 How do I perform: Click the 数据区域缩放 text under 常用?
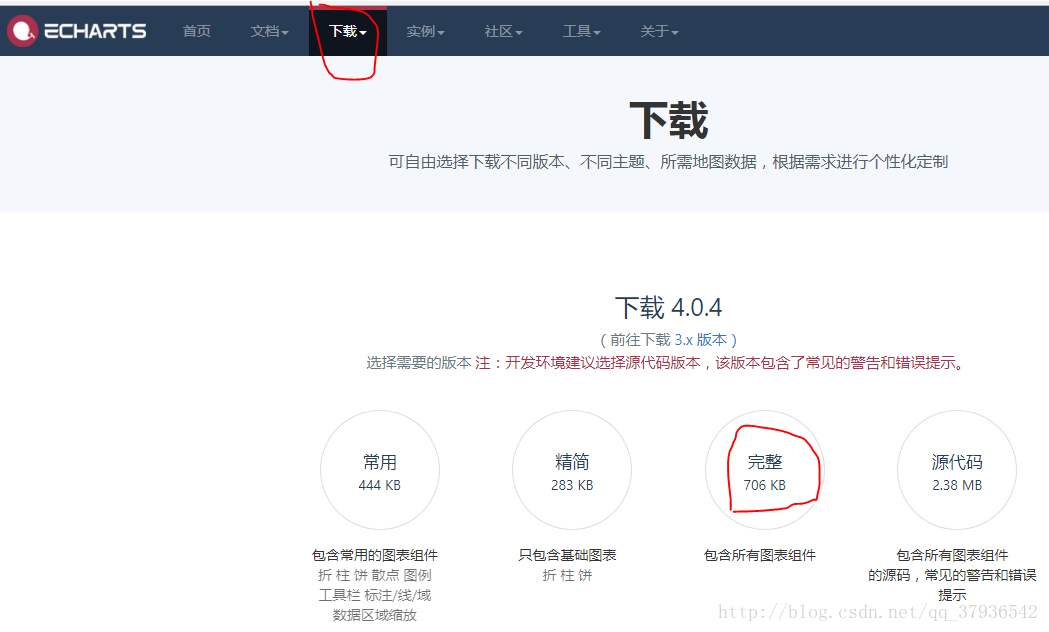click(x=375, y=615)
